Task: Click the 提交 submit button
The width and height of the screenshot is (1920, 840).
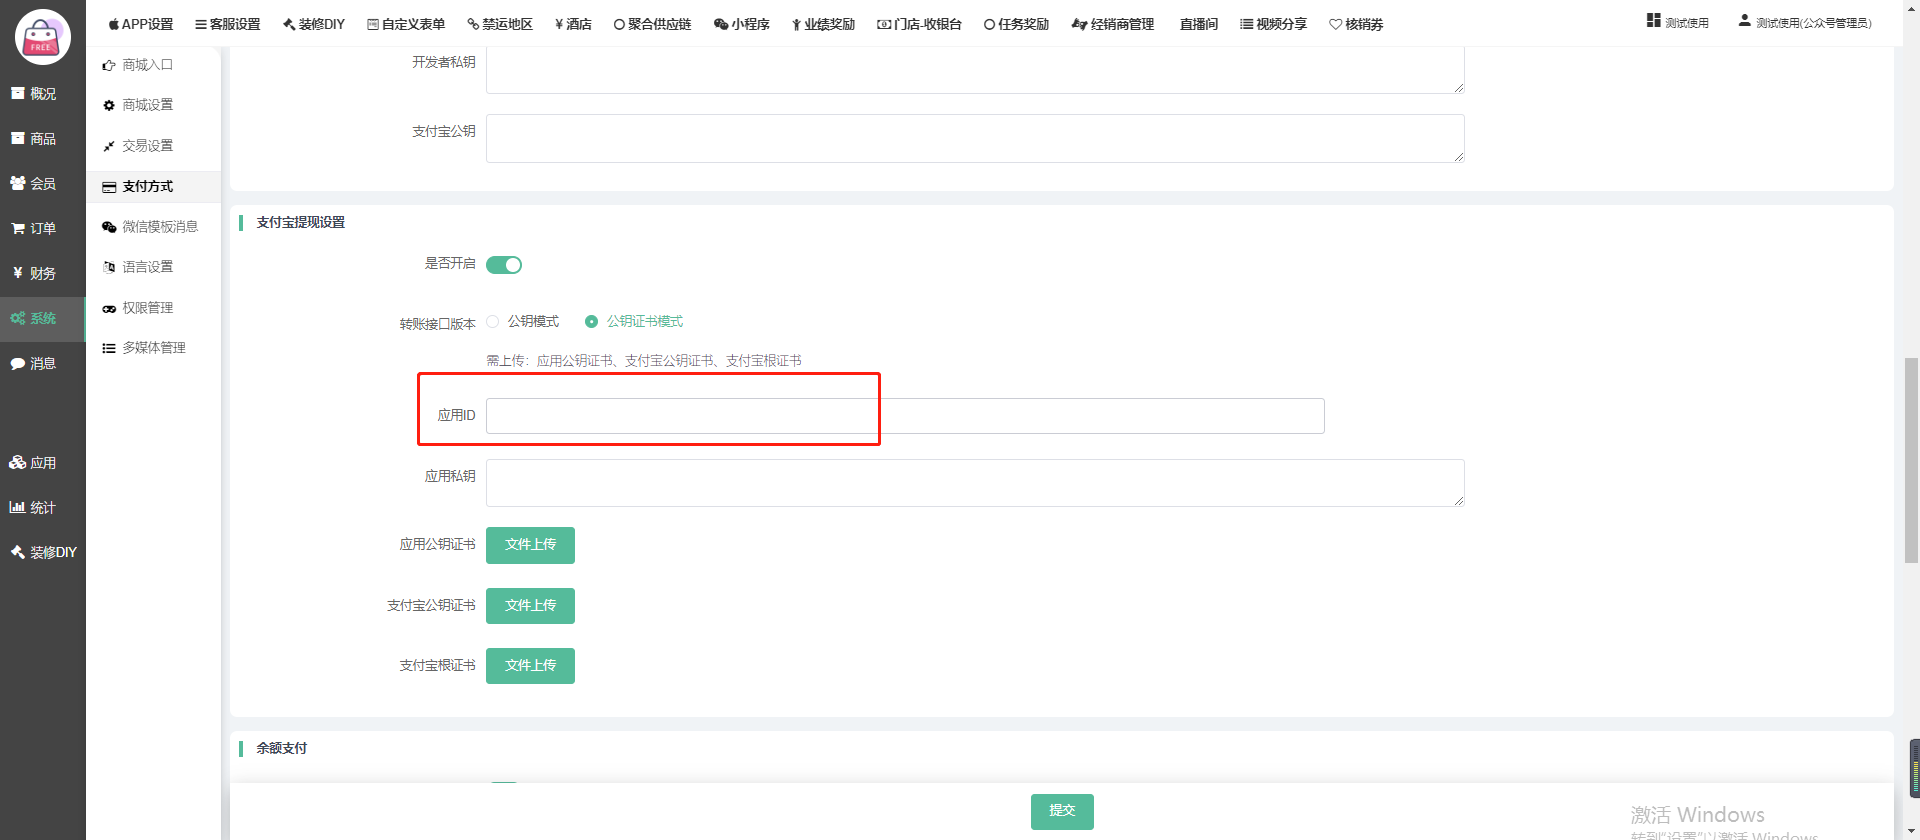Action: [x=1062, y=811]
